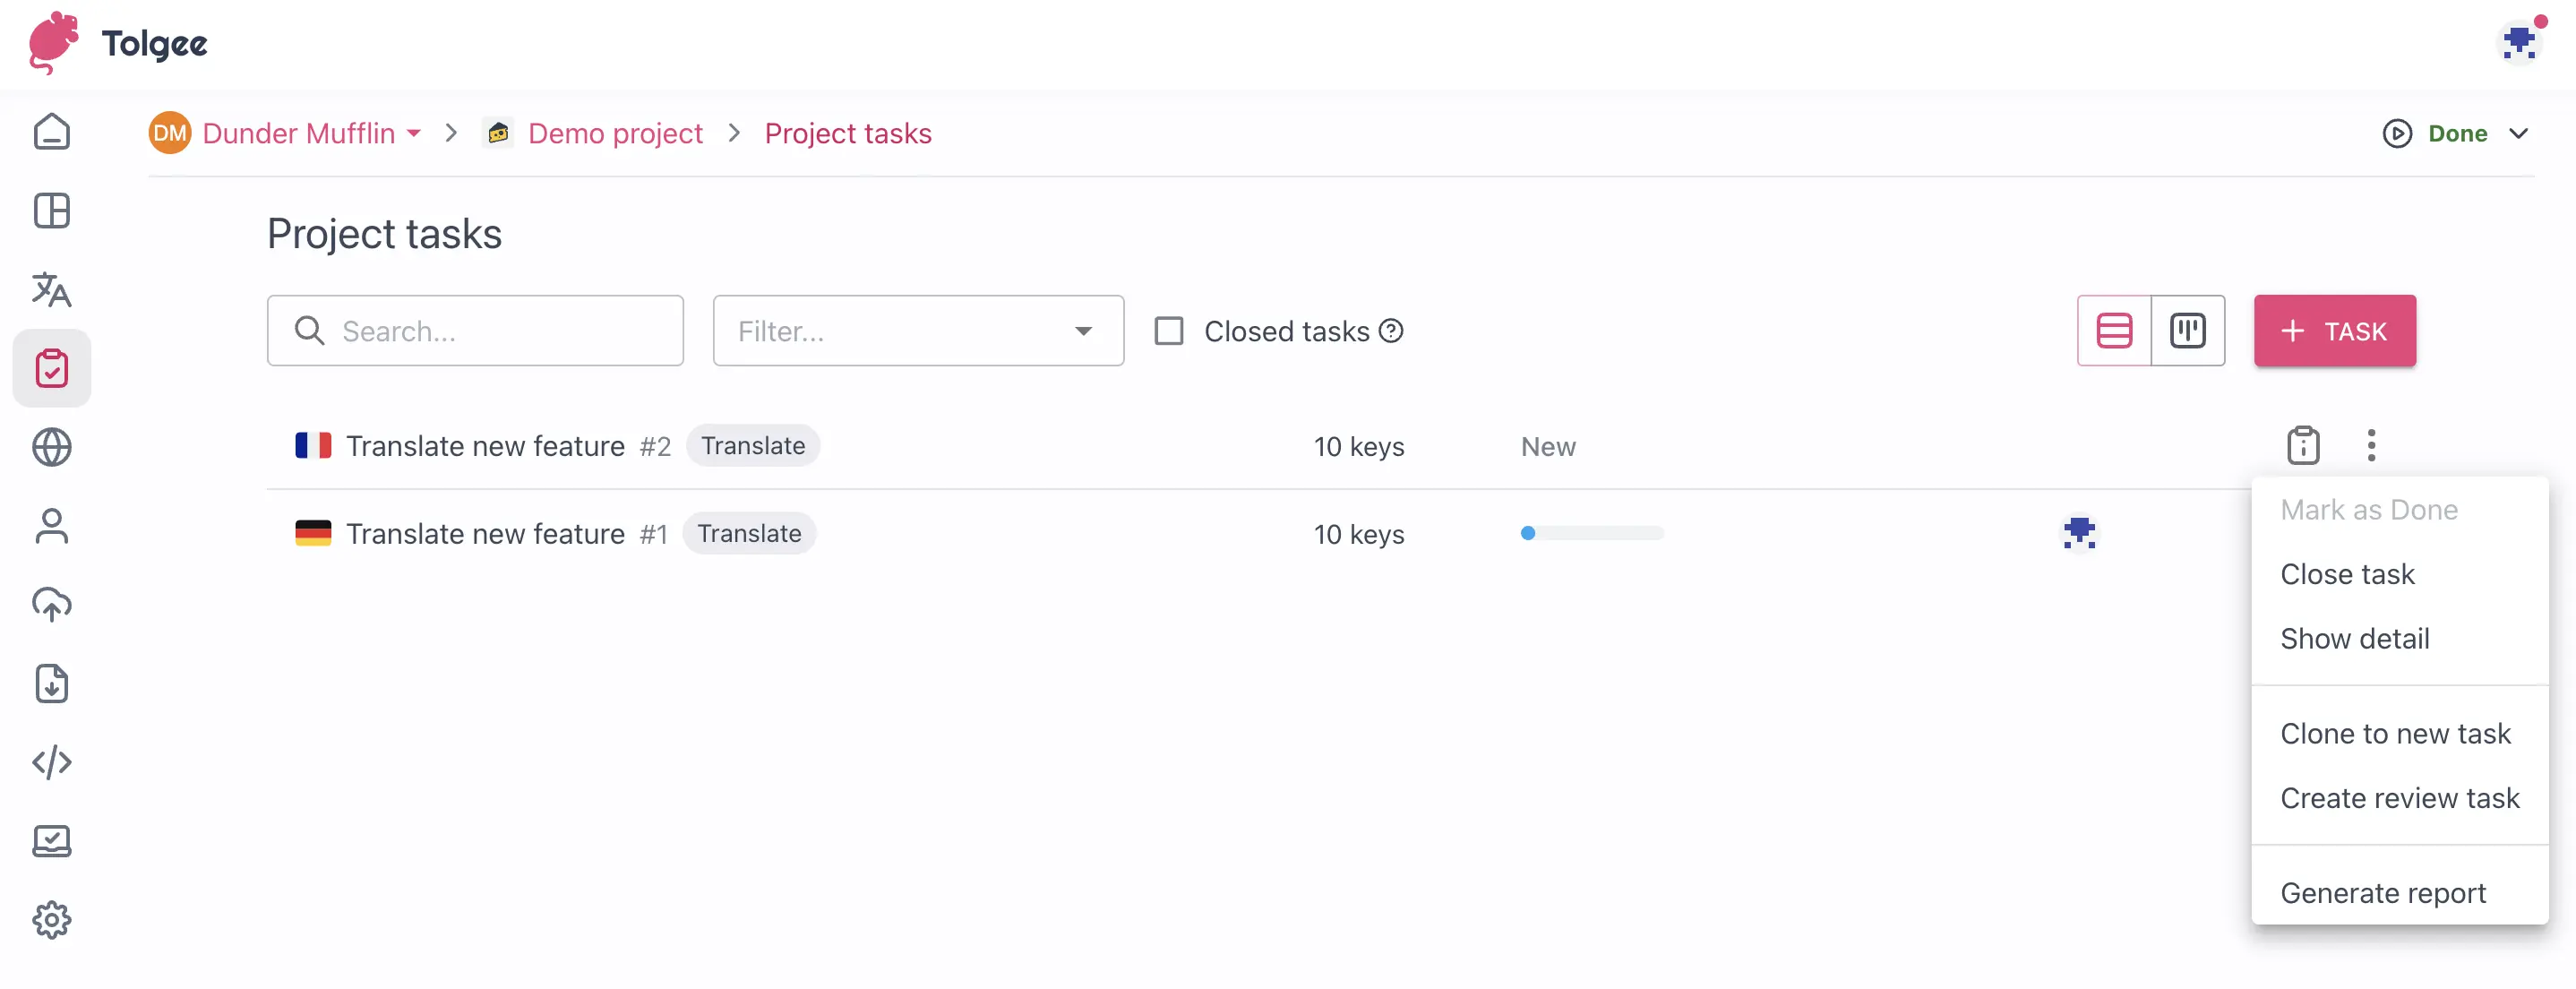Select Generate report from the context menu
Viewport: 2576px width, 989px height.
[x=2383, y=892]
